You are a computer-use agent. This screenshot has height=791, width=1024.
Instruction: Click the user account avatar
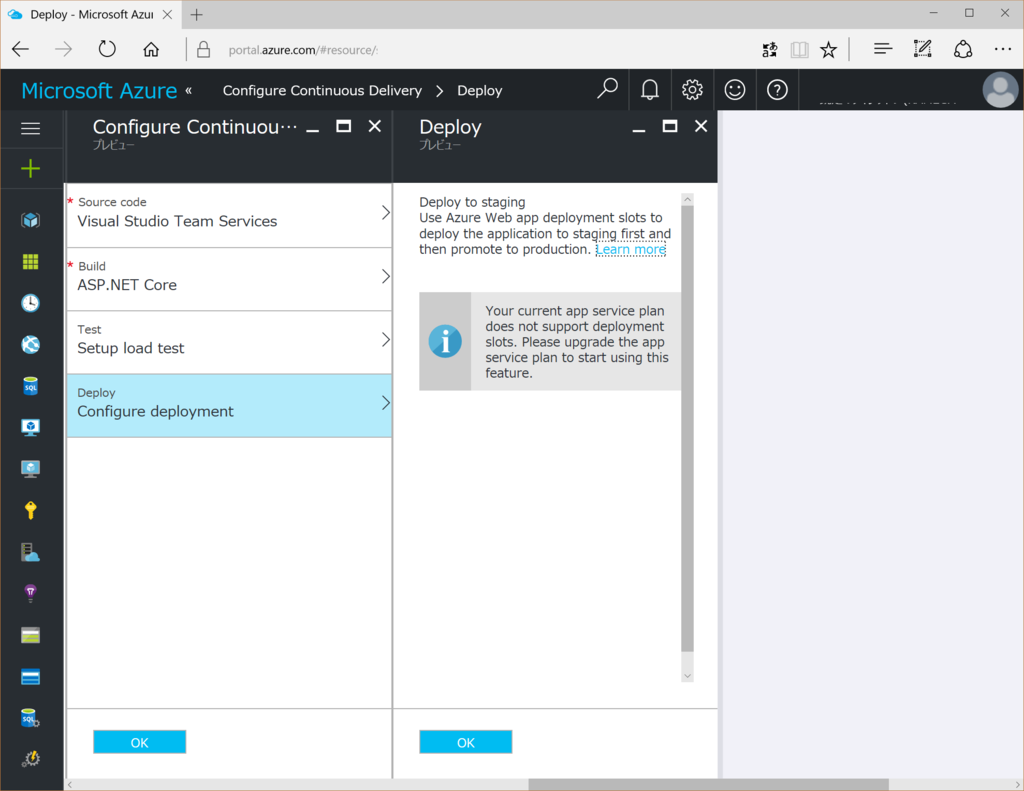(x=1000, y=89)
